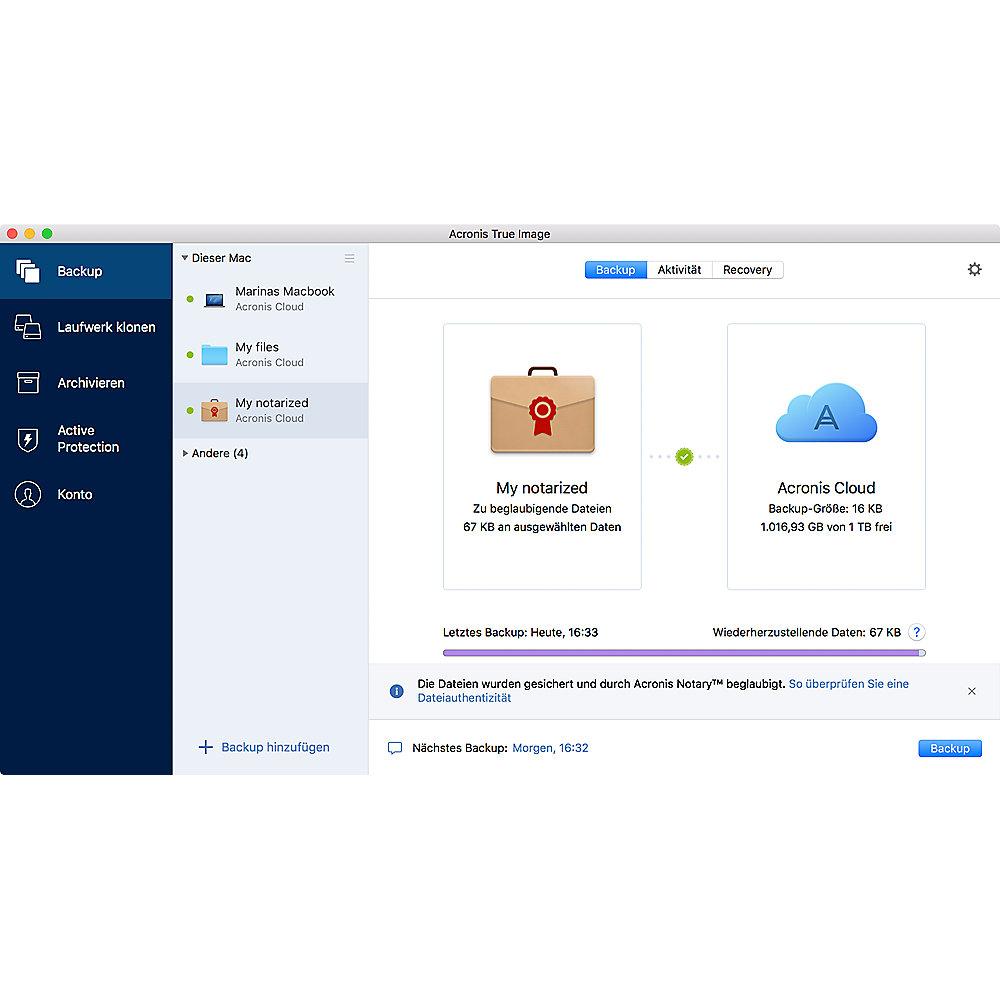Expand the Andere (4) group
Image resolution: width=1000 pixels, height=1000 pixels.
(185, 454)
